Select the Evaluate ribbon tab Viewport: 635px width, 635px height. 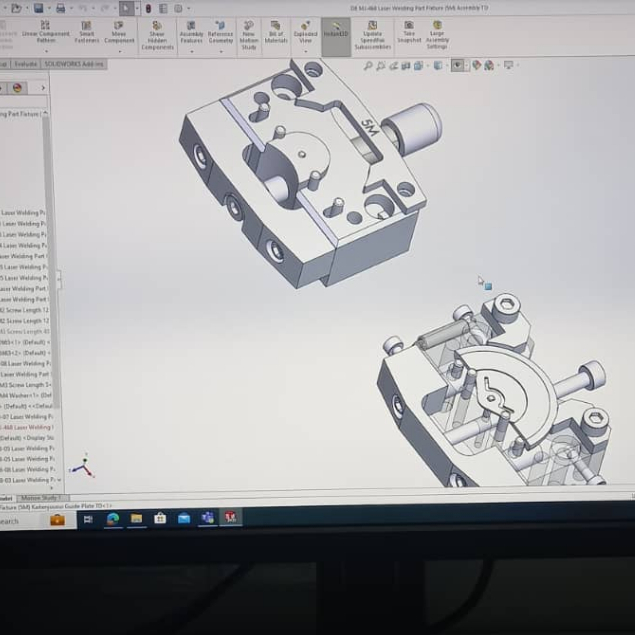pyautogui.click(x=26, y=64)
